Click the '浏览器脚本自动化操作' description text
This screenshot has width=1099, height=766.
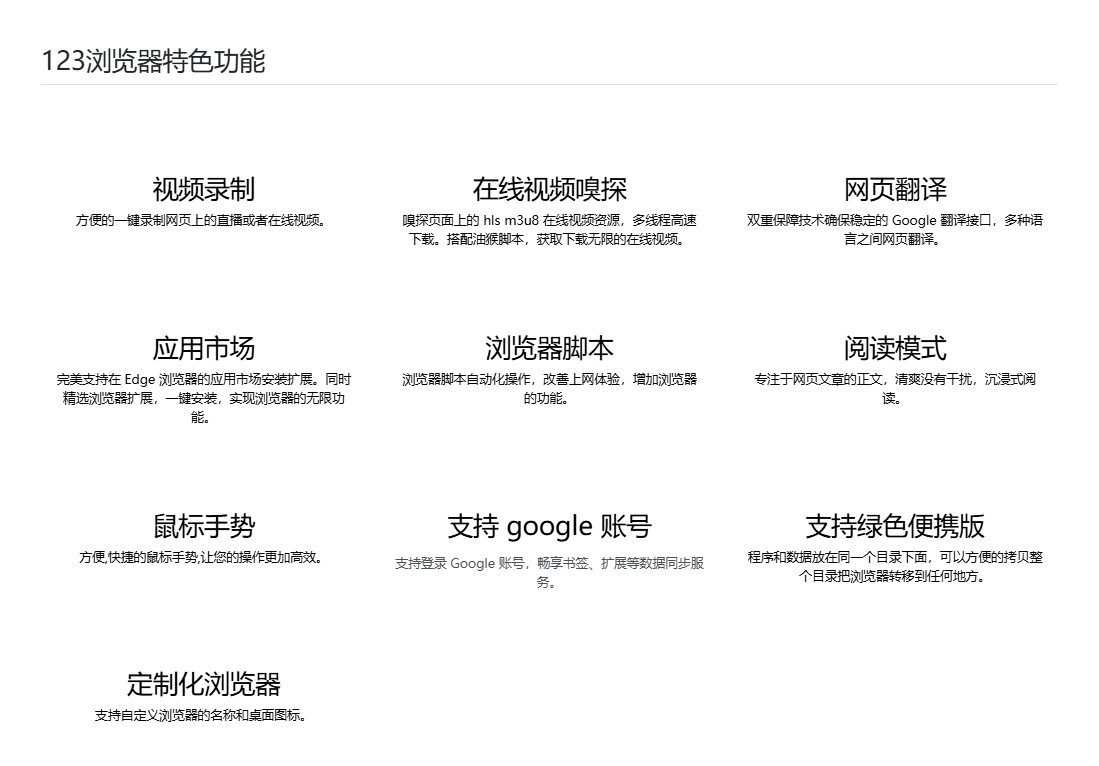[x=549, y=389]
